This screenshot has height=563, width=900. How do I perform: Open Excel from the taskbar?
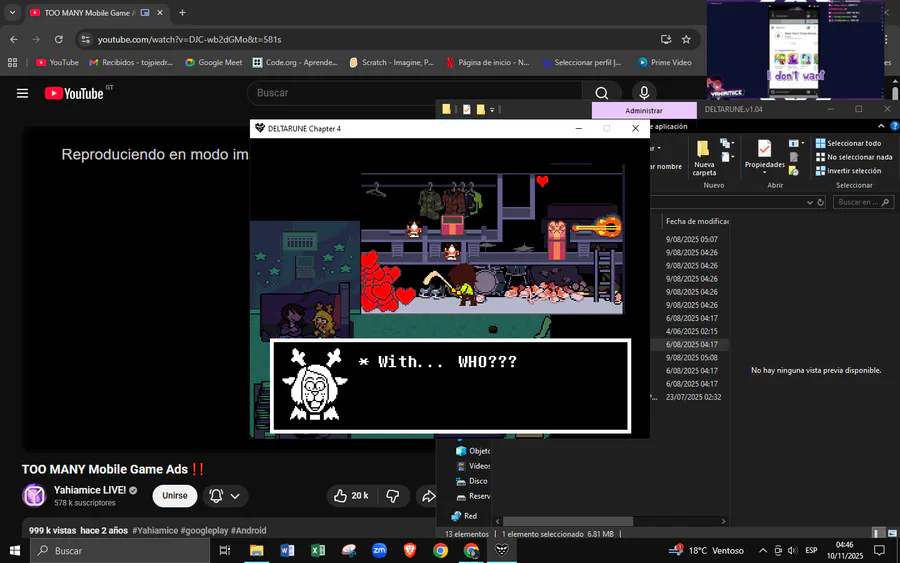[317, 550]
